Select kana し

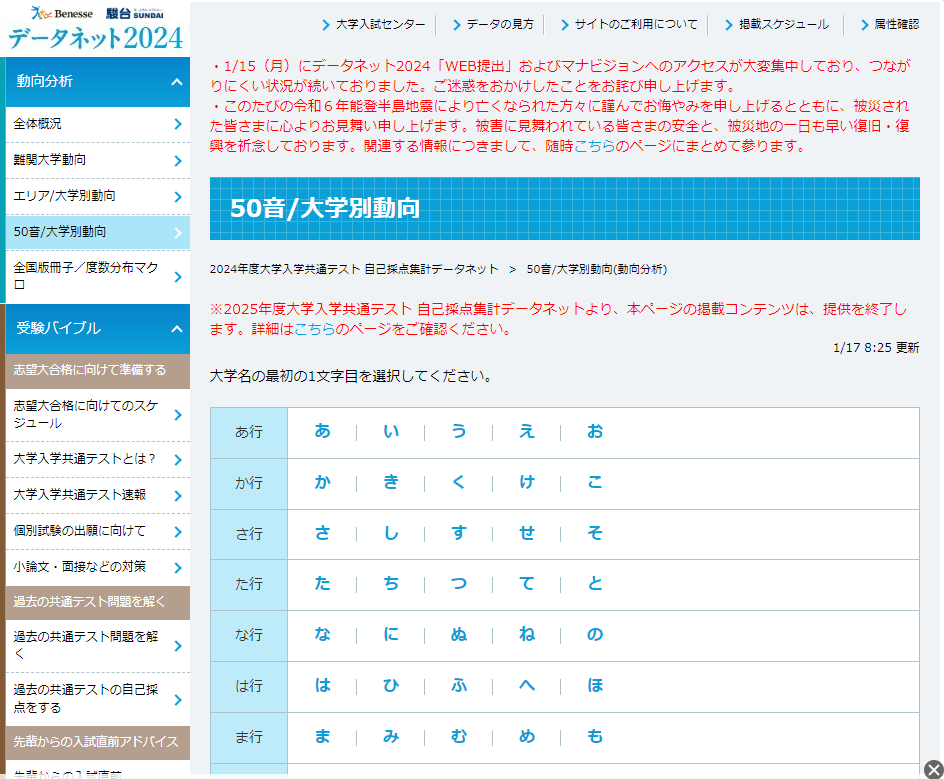(x=391, y=533)
